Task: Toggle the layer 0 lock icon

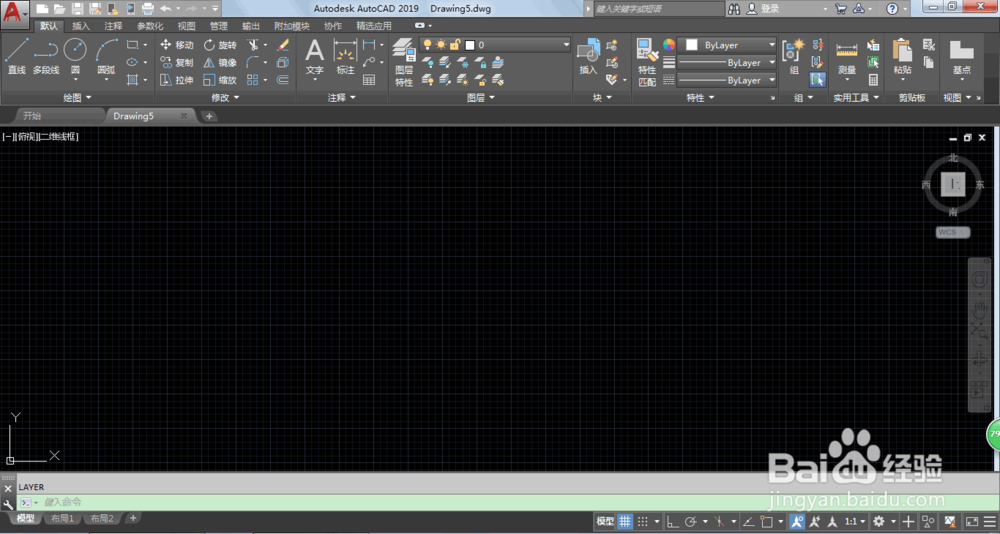Action: click(x=455, y=45)
